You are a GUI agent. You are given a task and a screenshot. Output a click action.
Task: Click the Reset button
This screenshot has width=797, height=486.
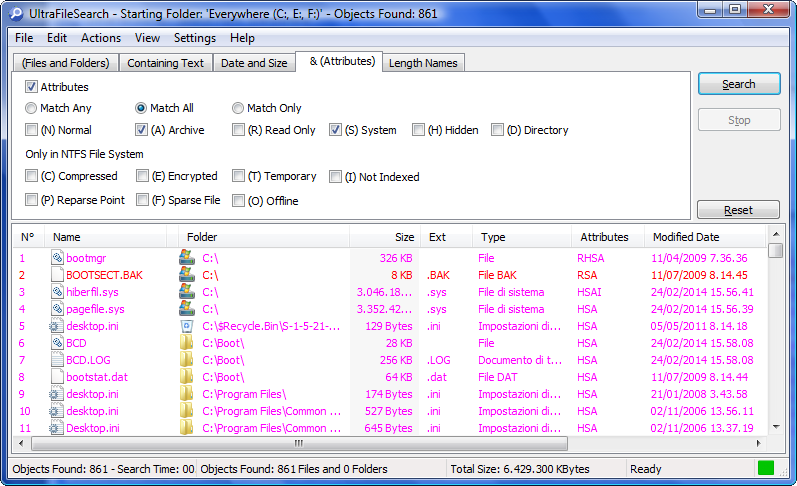tap(738, 209)
